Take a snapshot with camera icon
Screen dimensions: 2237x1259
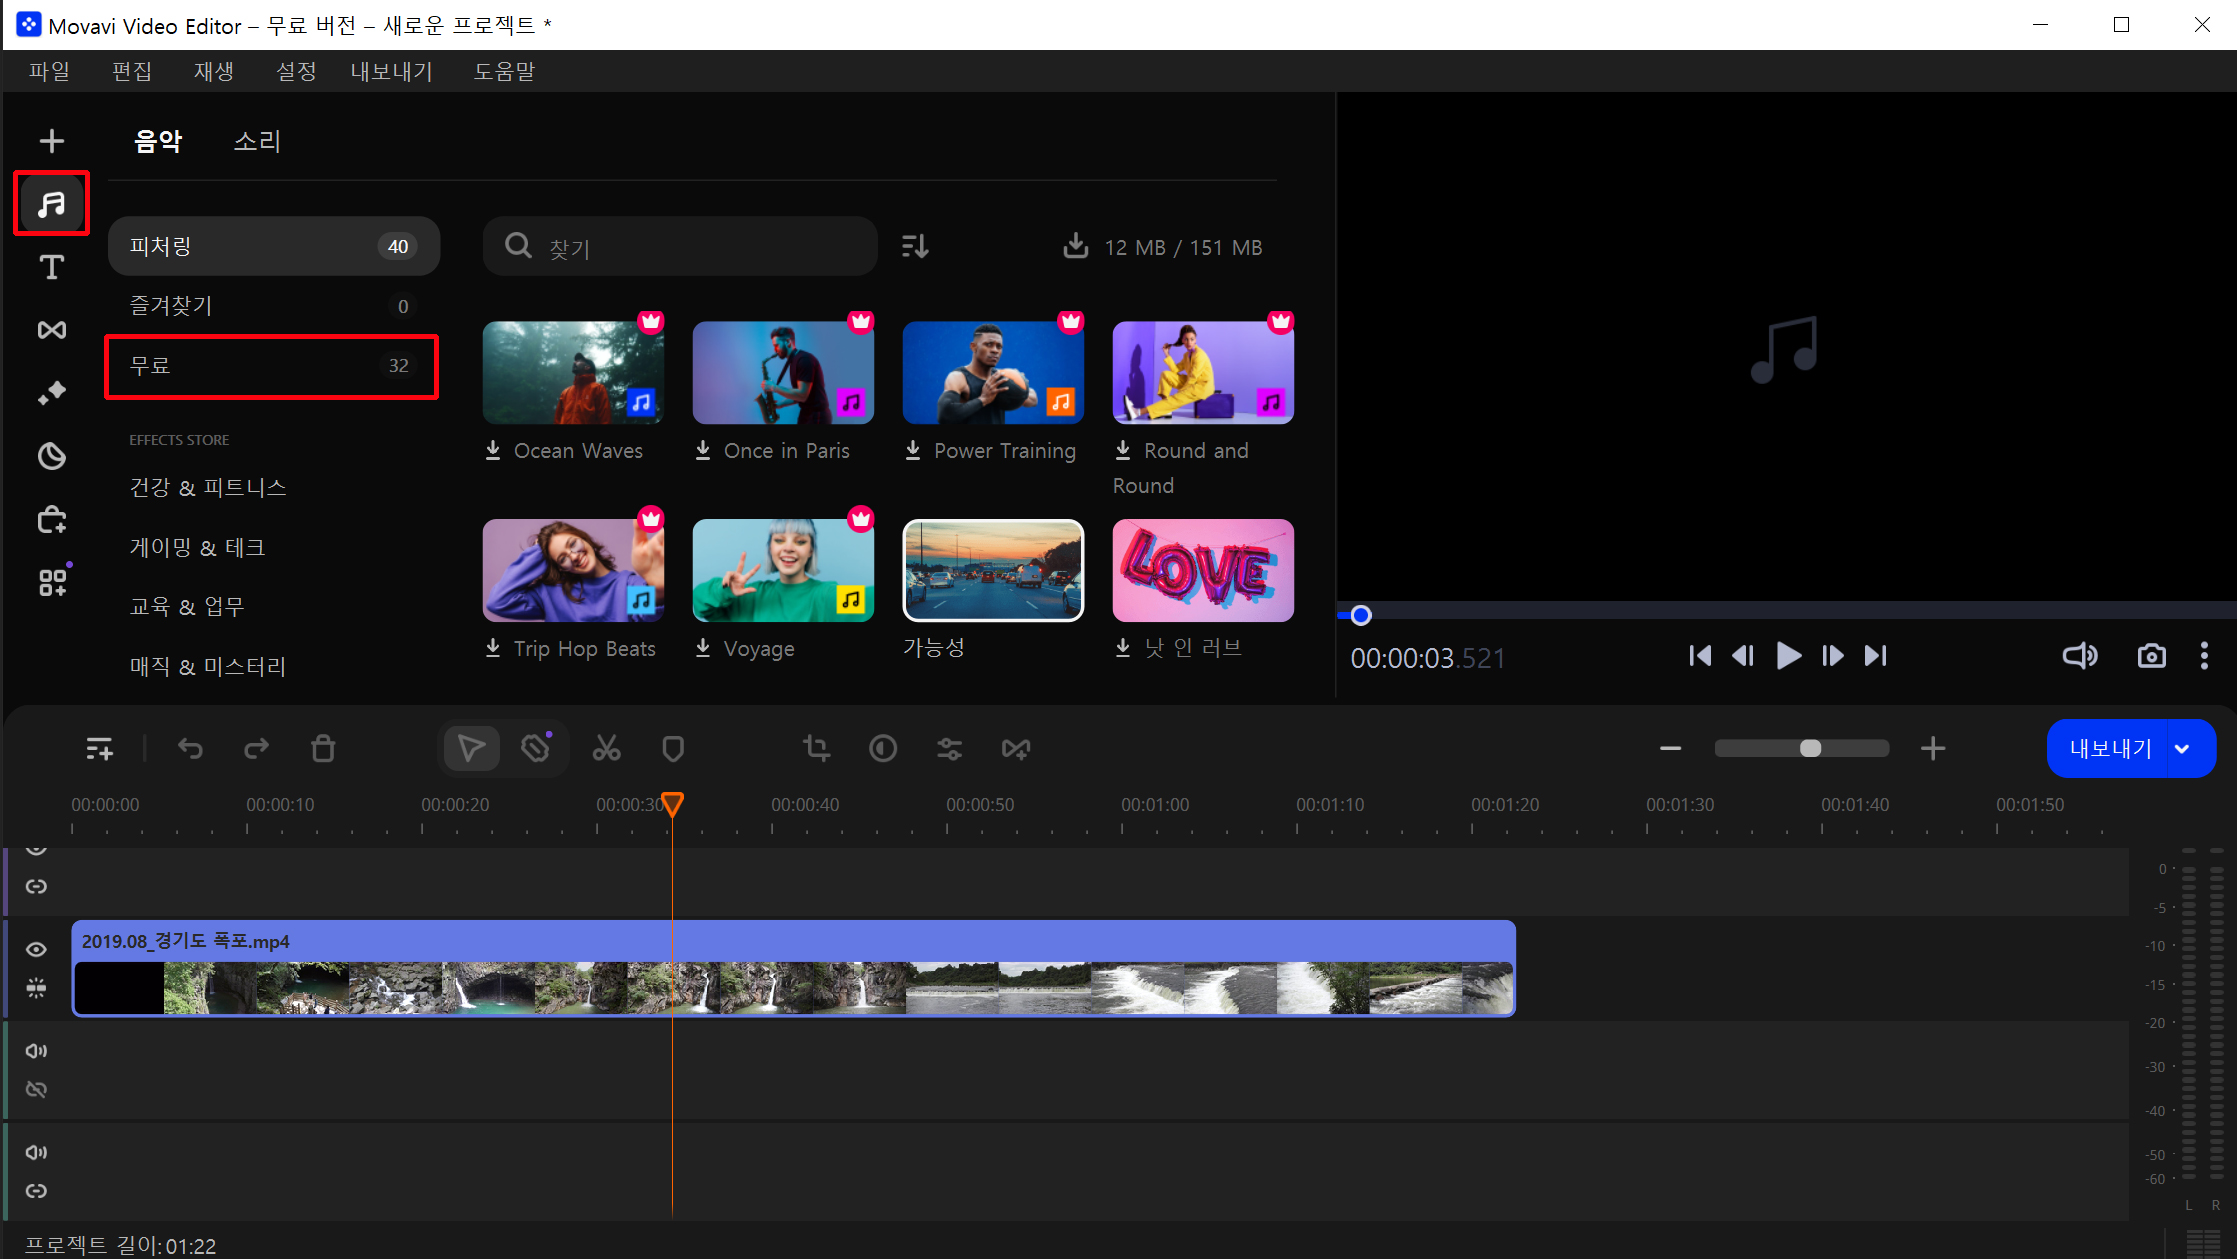point(2151,656)
